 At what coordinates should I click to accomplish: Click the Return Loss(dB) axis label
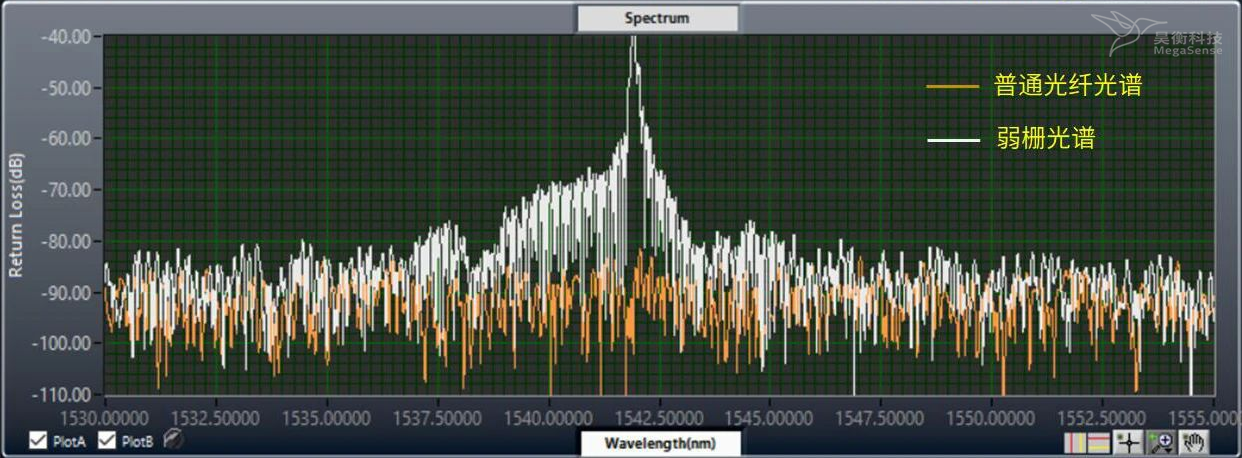point(16,214)
